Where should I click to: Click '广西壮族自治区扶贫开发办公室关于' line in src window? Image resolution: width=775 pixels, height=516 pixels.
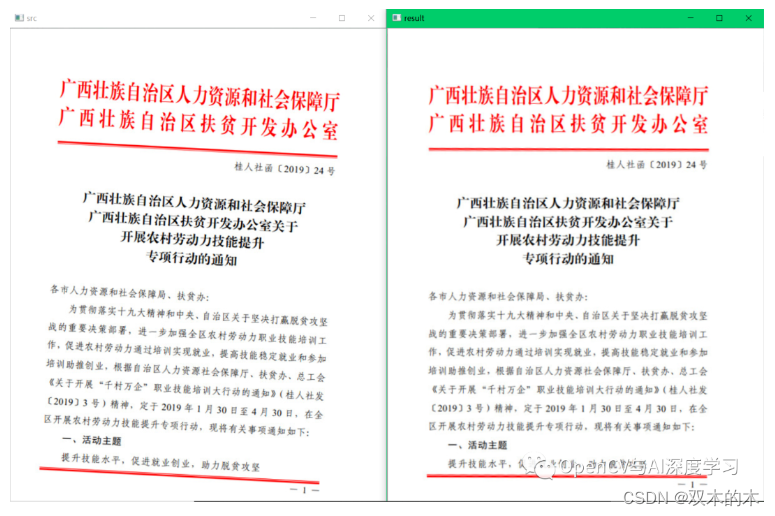coord(193,221)
